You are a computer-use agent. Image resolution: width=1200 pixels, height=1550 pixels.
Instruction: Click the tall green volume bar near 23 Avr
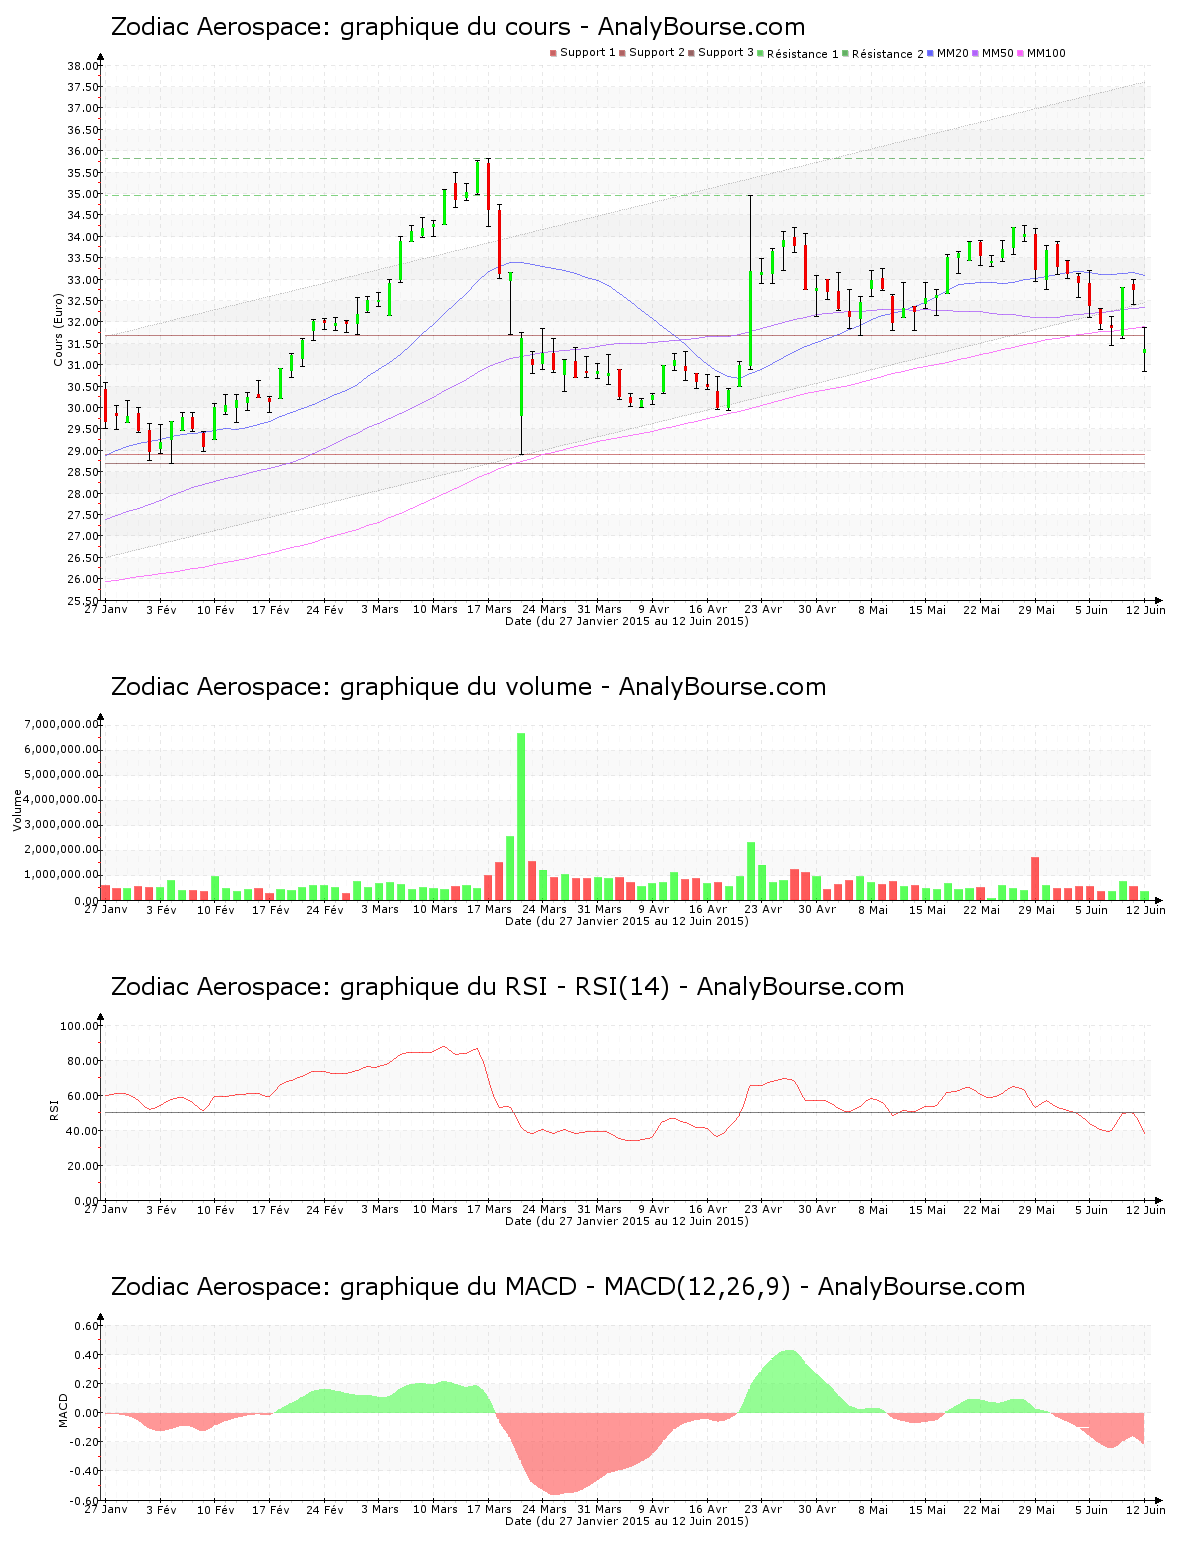751,871
